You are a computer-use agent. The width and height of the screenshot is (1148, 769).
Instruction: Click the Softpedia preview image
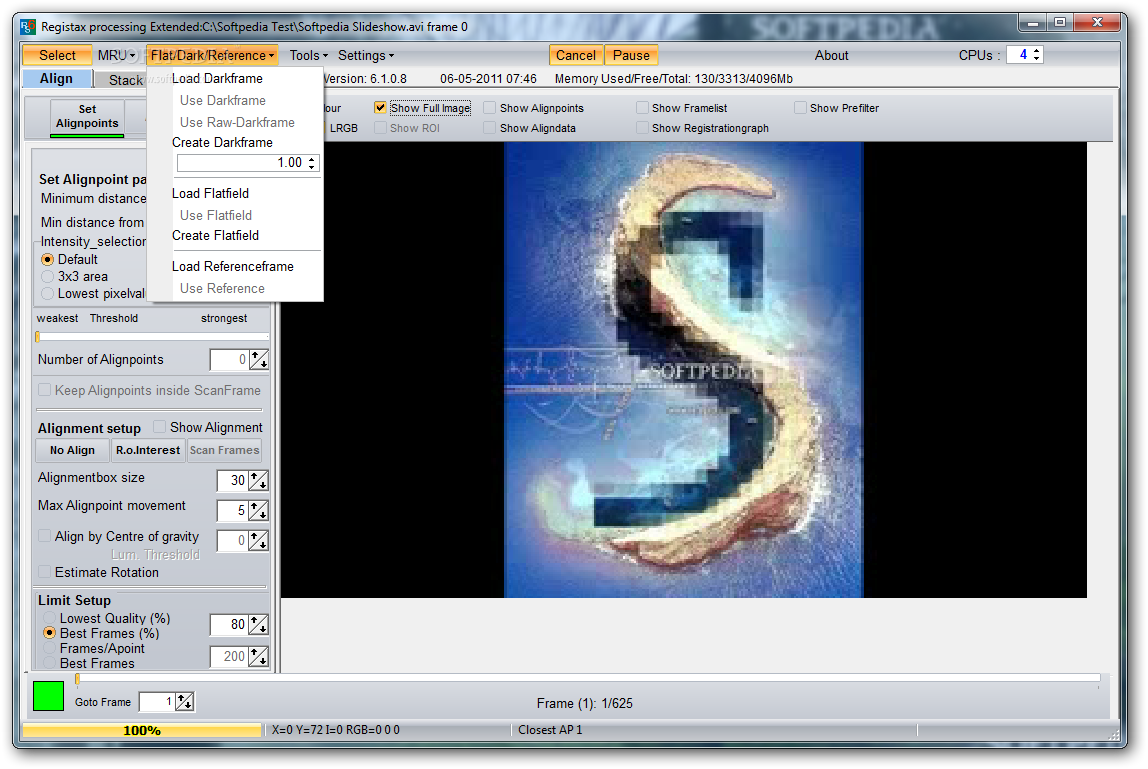(684, 370)
